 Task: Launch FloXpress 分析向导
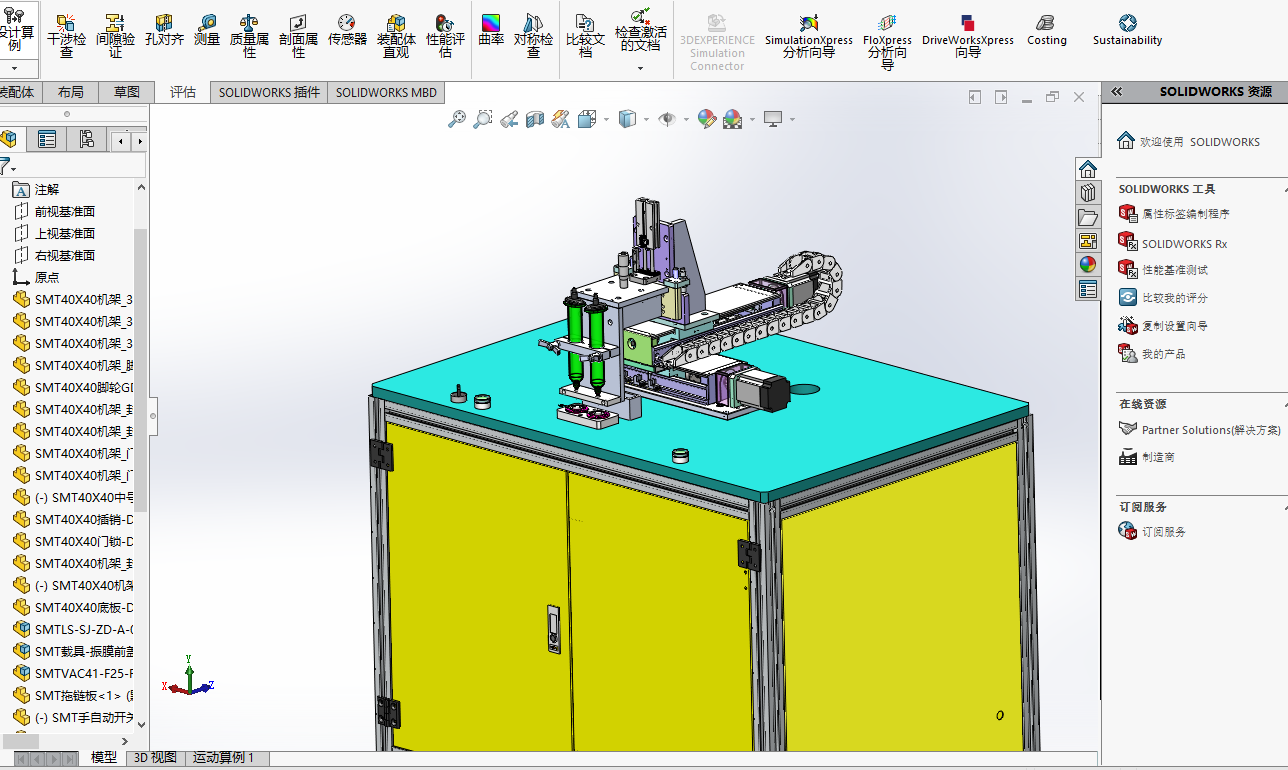click(887, 41)
